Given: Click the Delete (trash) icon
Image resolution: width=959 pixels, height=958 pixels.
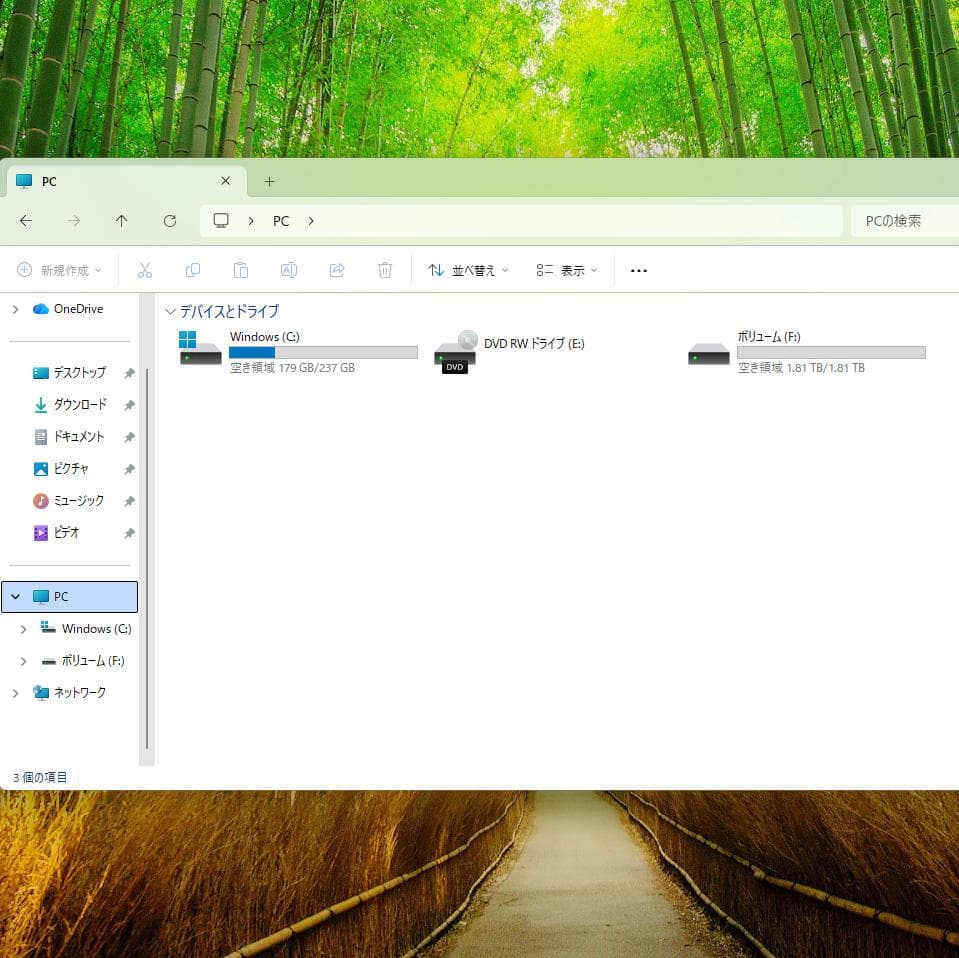Looking at the screenshot, I should 385,270.
